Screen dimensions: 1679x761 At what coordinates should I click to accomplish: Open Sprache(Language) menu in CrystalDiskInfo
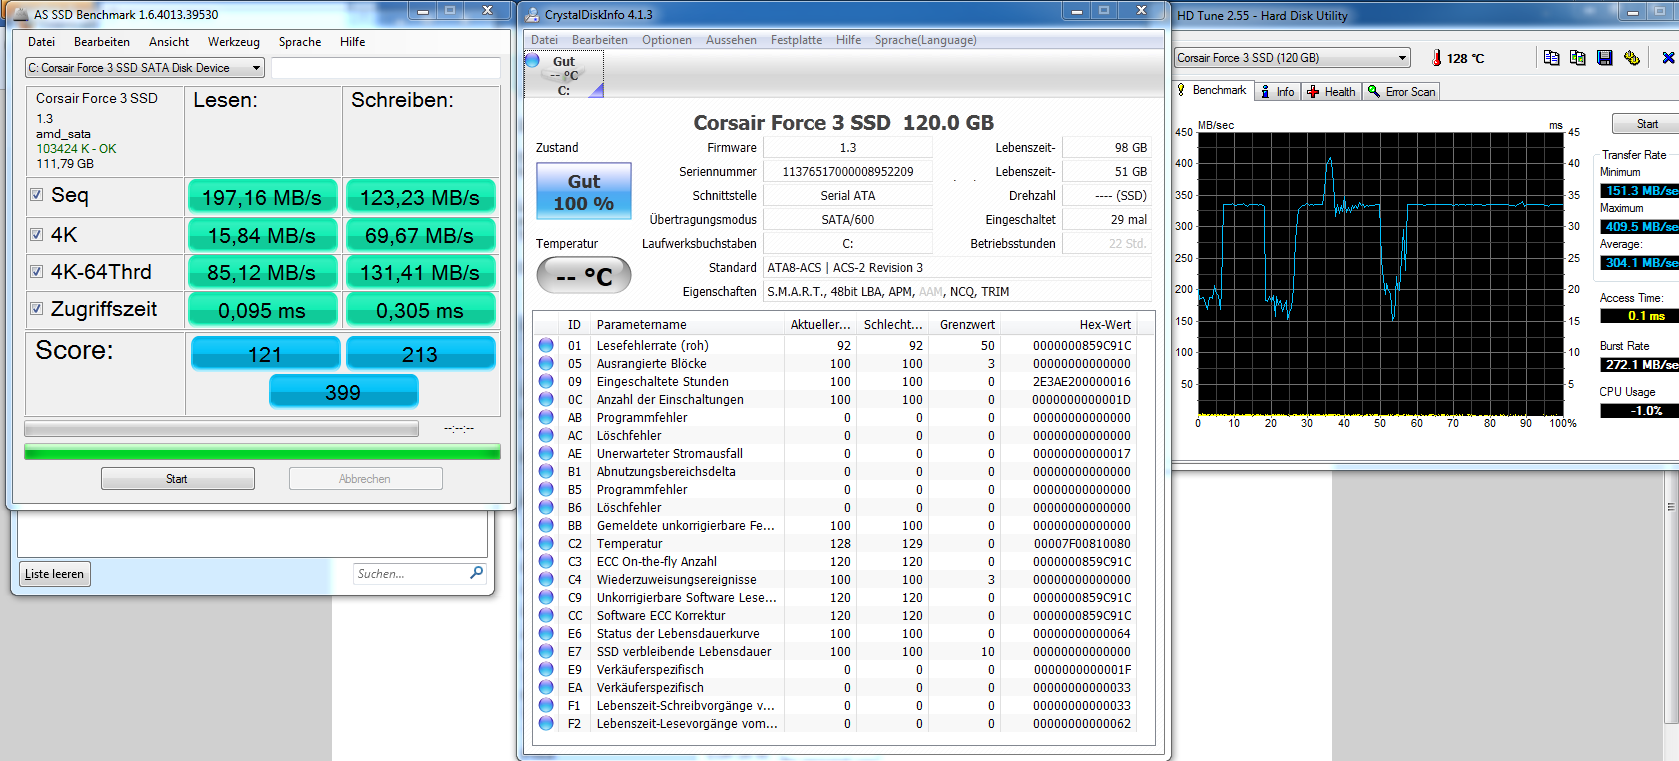click(x=926, y=40)
